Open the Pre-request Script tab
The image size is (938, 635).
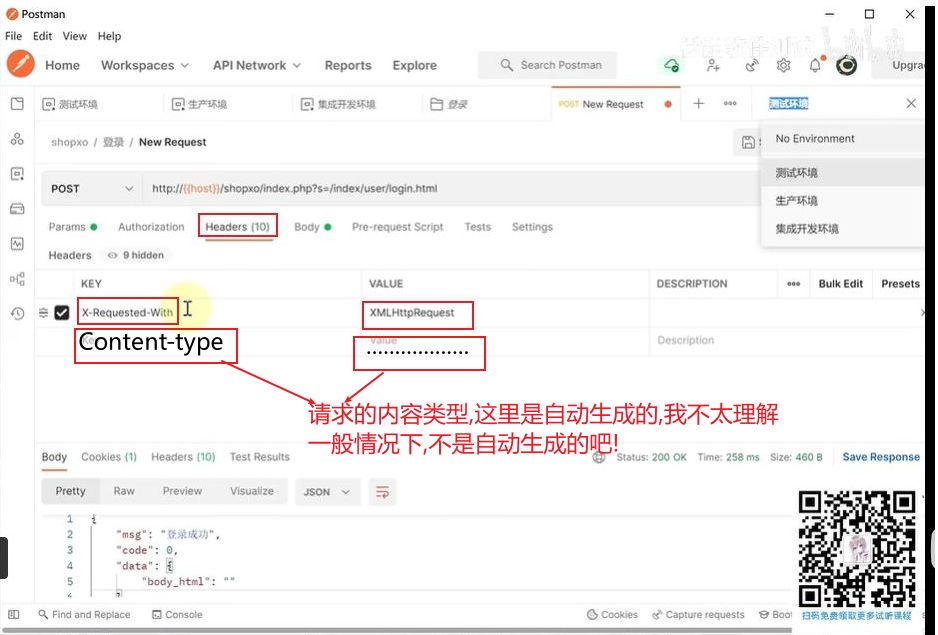[397, 227]
